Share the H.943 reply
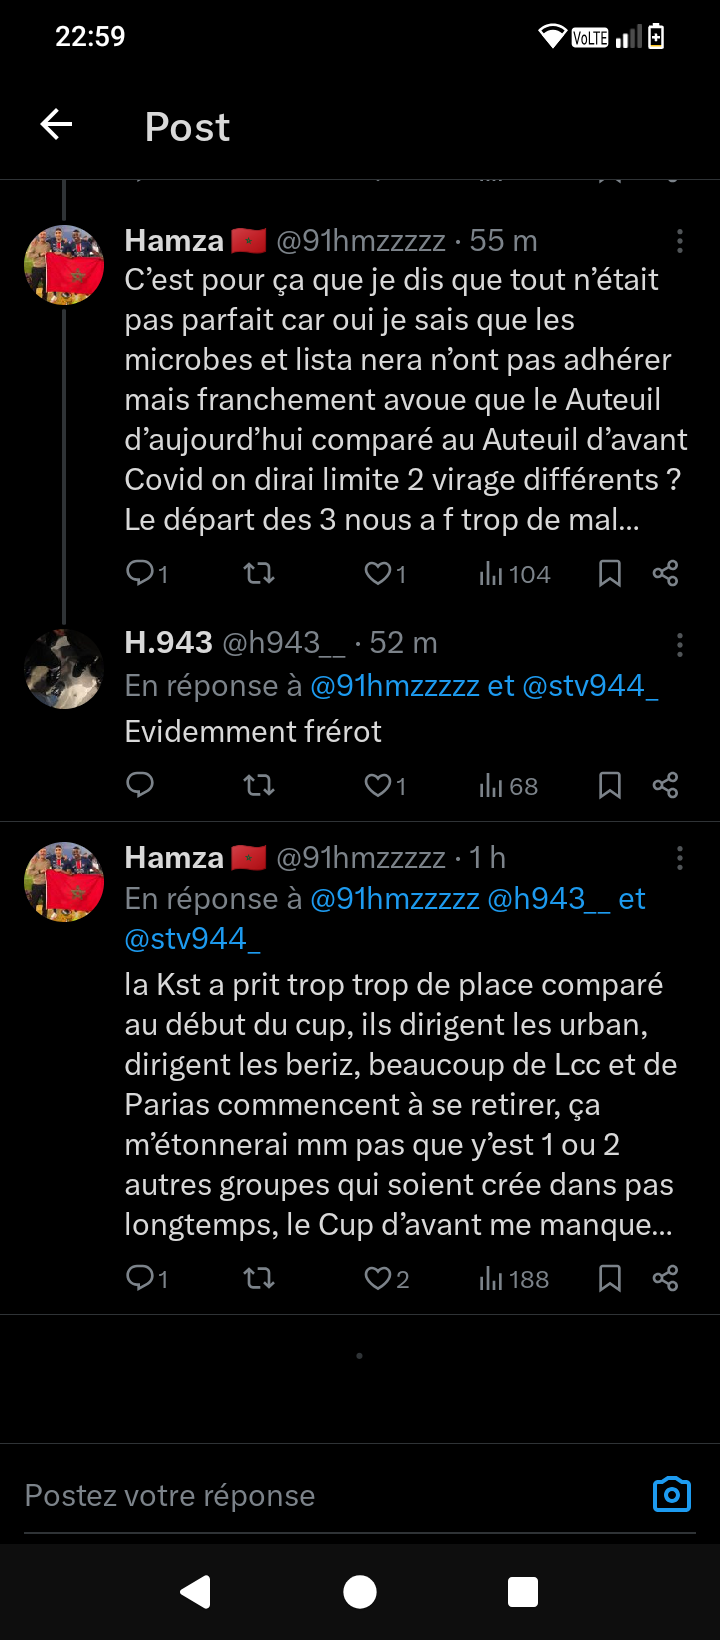Image resolution: width=720 pixels, height=1640 pixels. 665,785
